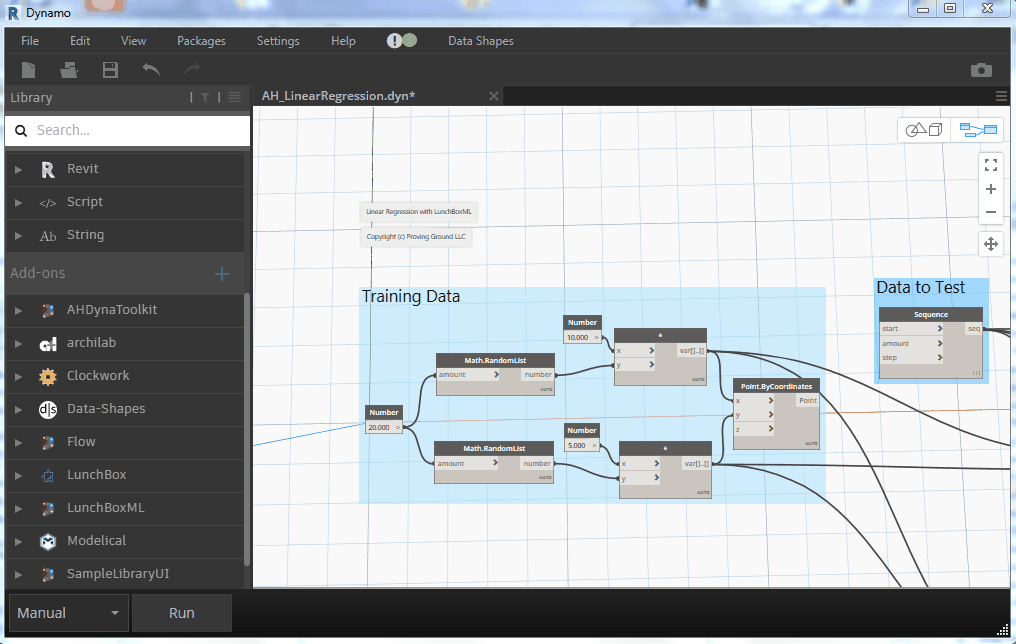Activate the pan mode icon

click(x=991, y=244)
